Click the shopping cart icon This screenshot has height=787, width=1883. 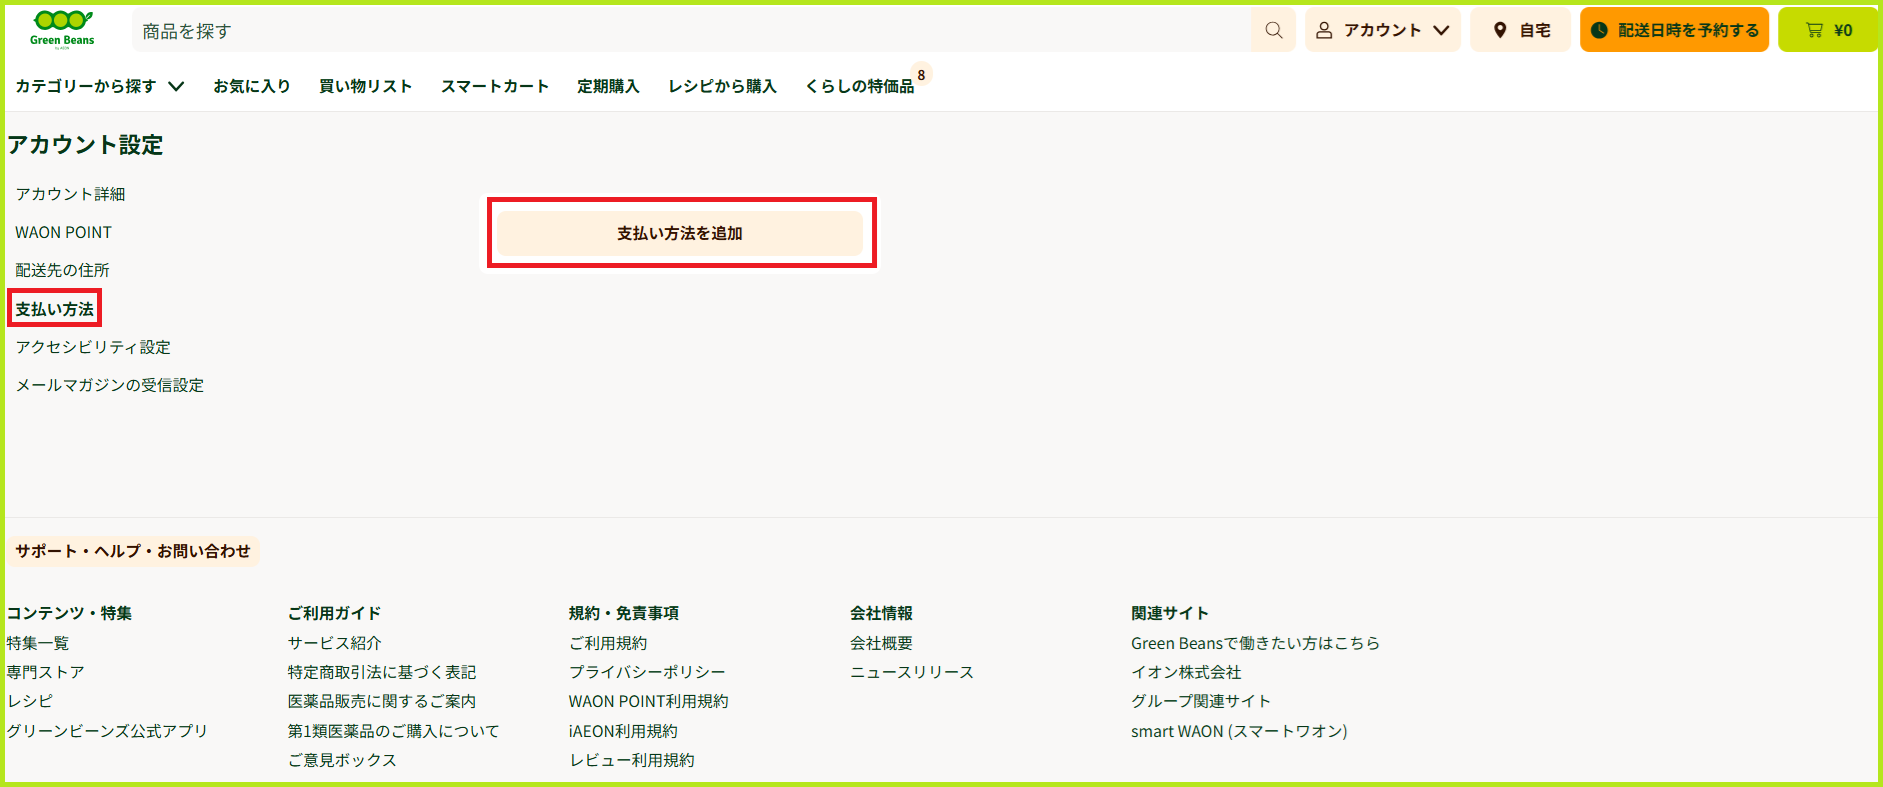[x=1814, y=30]
